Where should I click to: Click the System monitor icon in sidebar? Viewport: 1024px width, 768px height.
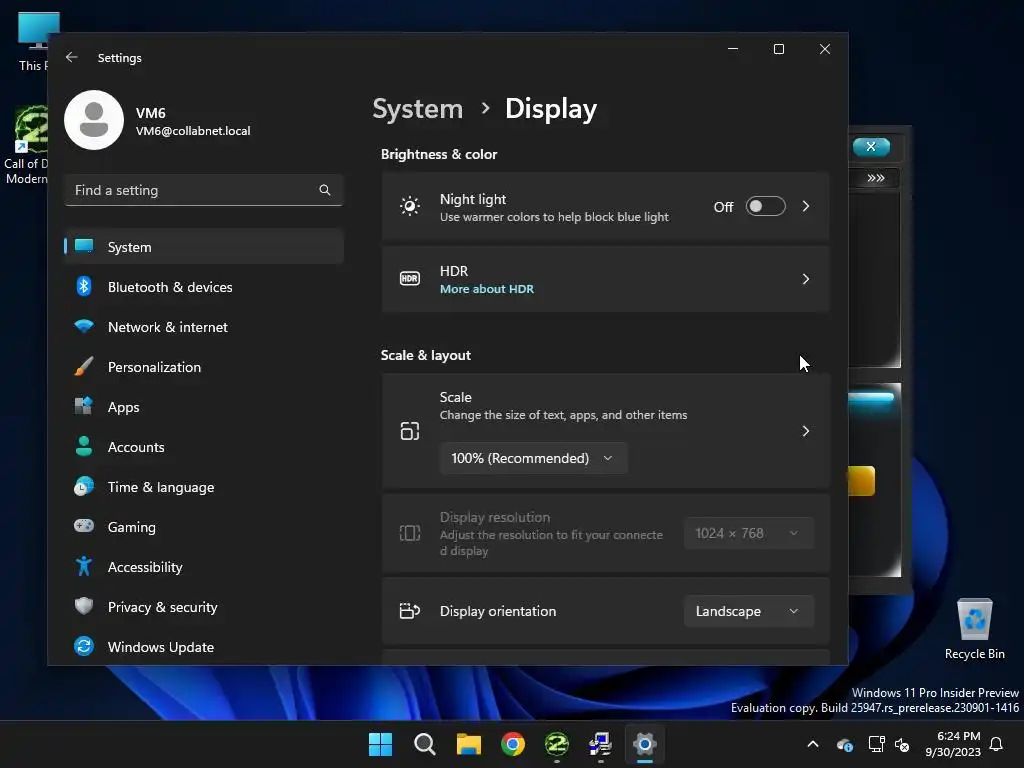pos(84,246)
